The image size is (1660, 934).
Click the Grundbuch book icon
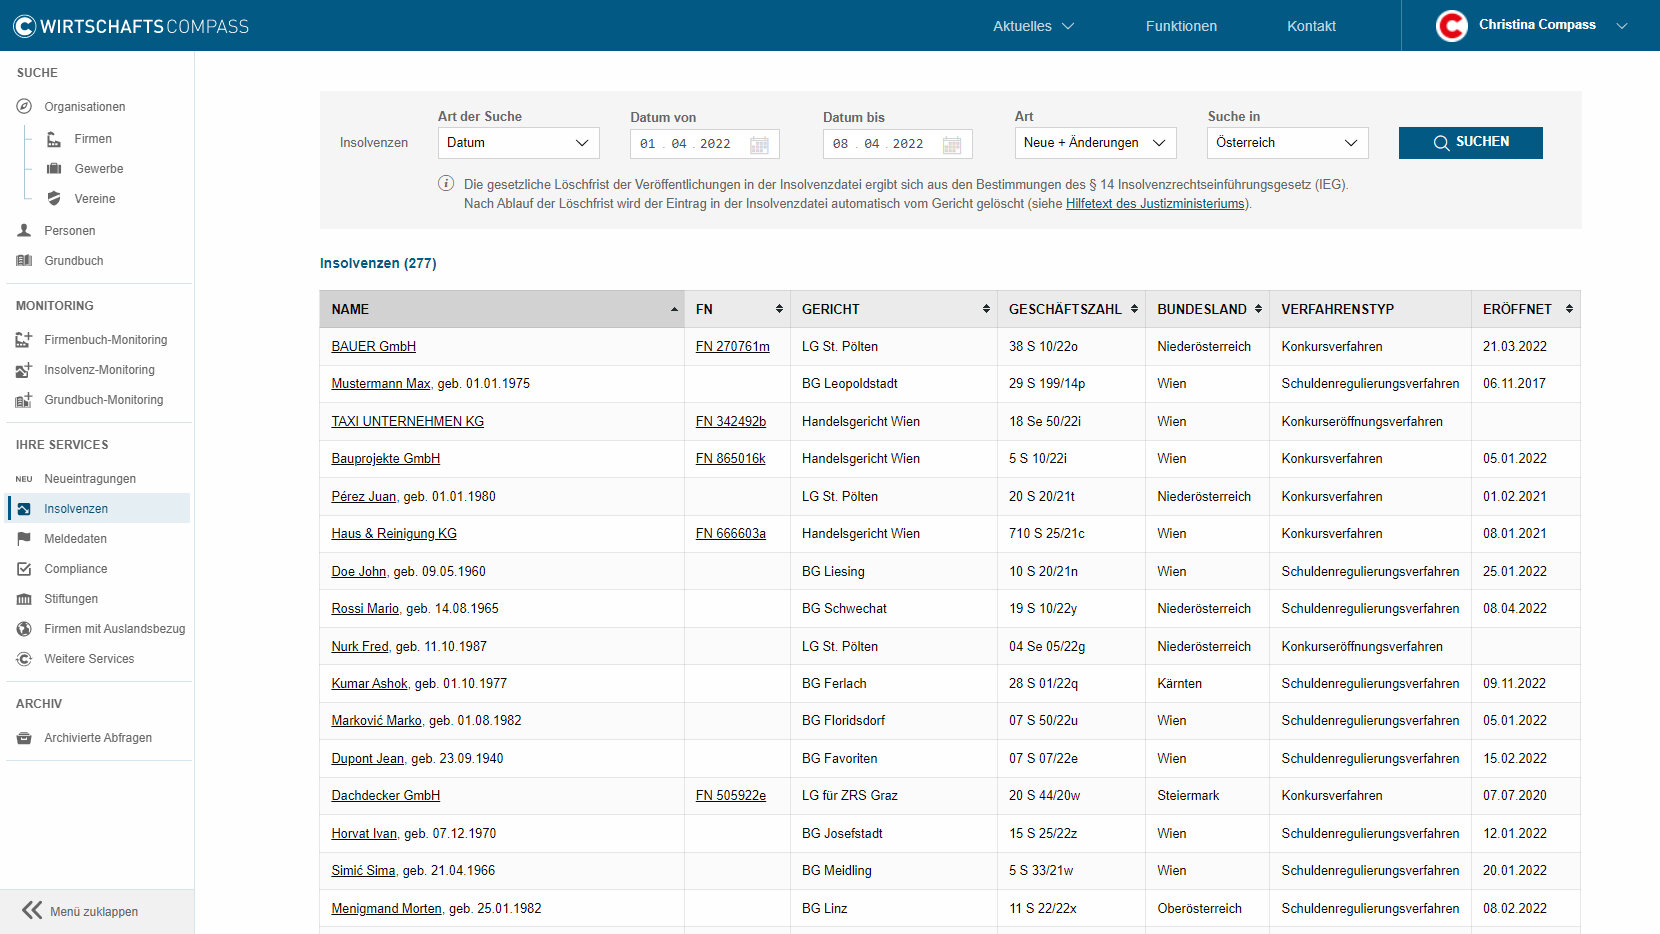click(24, 261)
